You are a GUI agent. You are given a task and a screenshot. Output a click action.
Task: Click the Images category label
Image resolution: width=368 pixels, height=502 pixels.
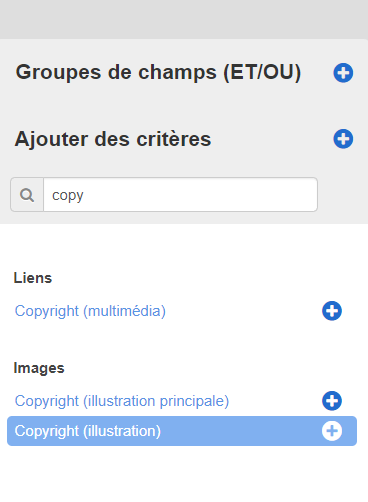(x=39, y=368)
